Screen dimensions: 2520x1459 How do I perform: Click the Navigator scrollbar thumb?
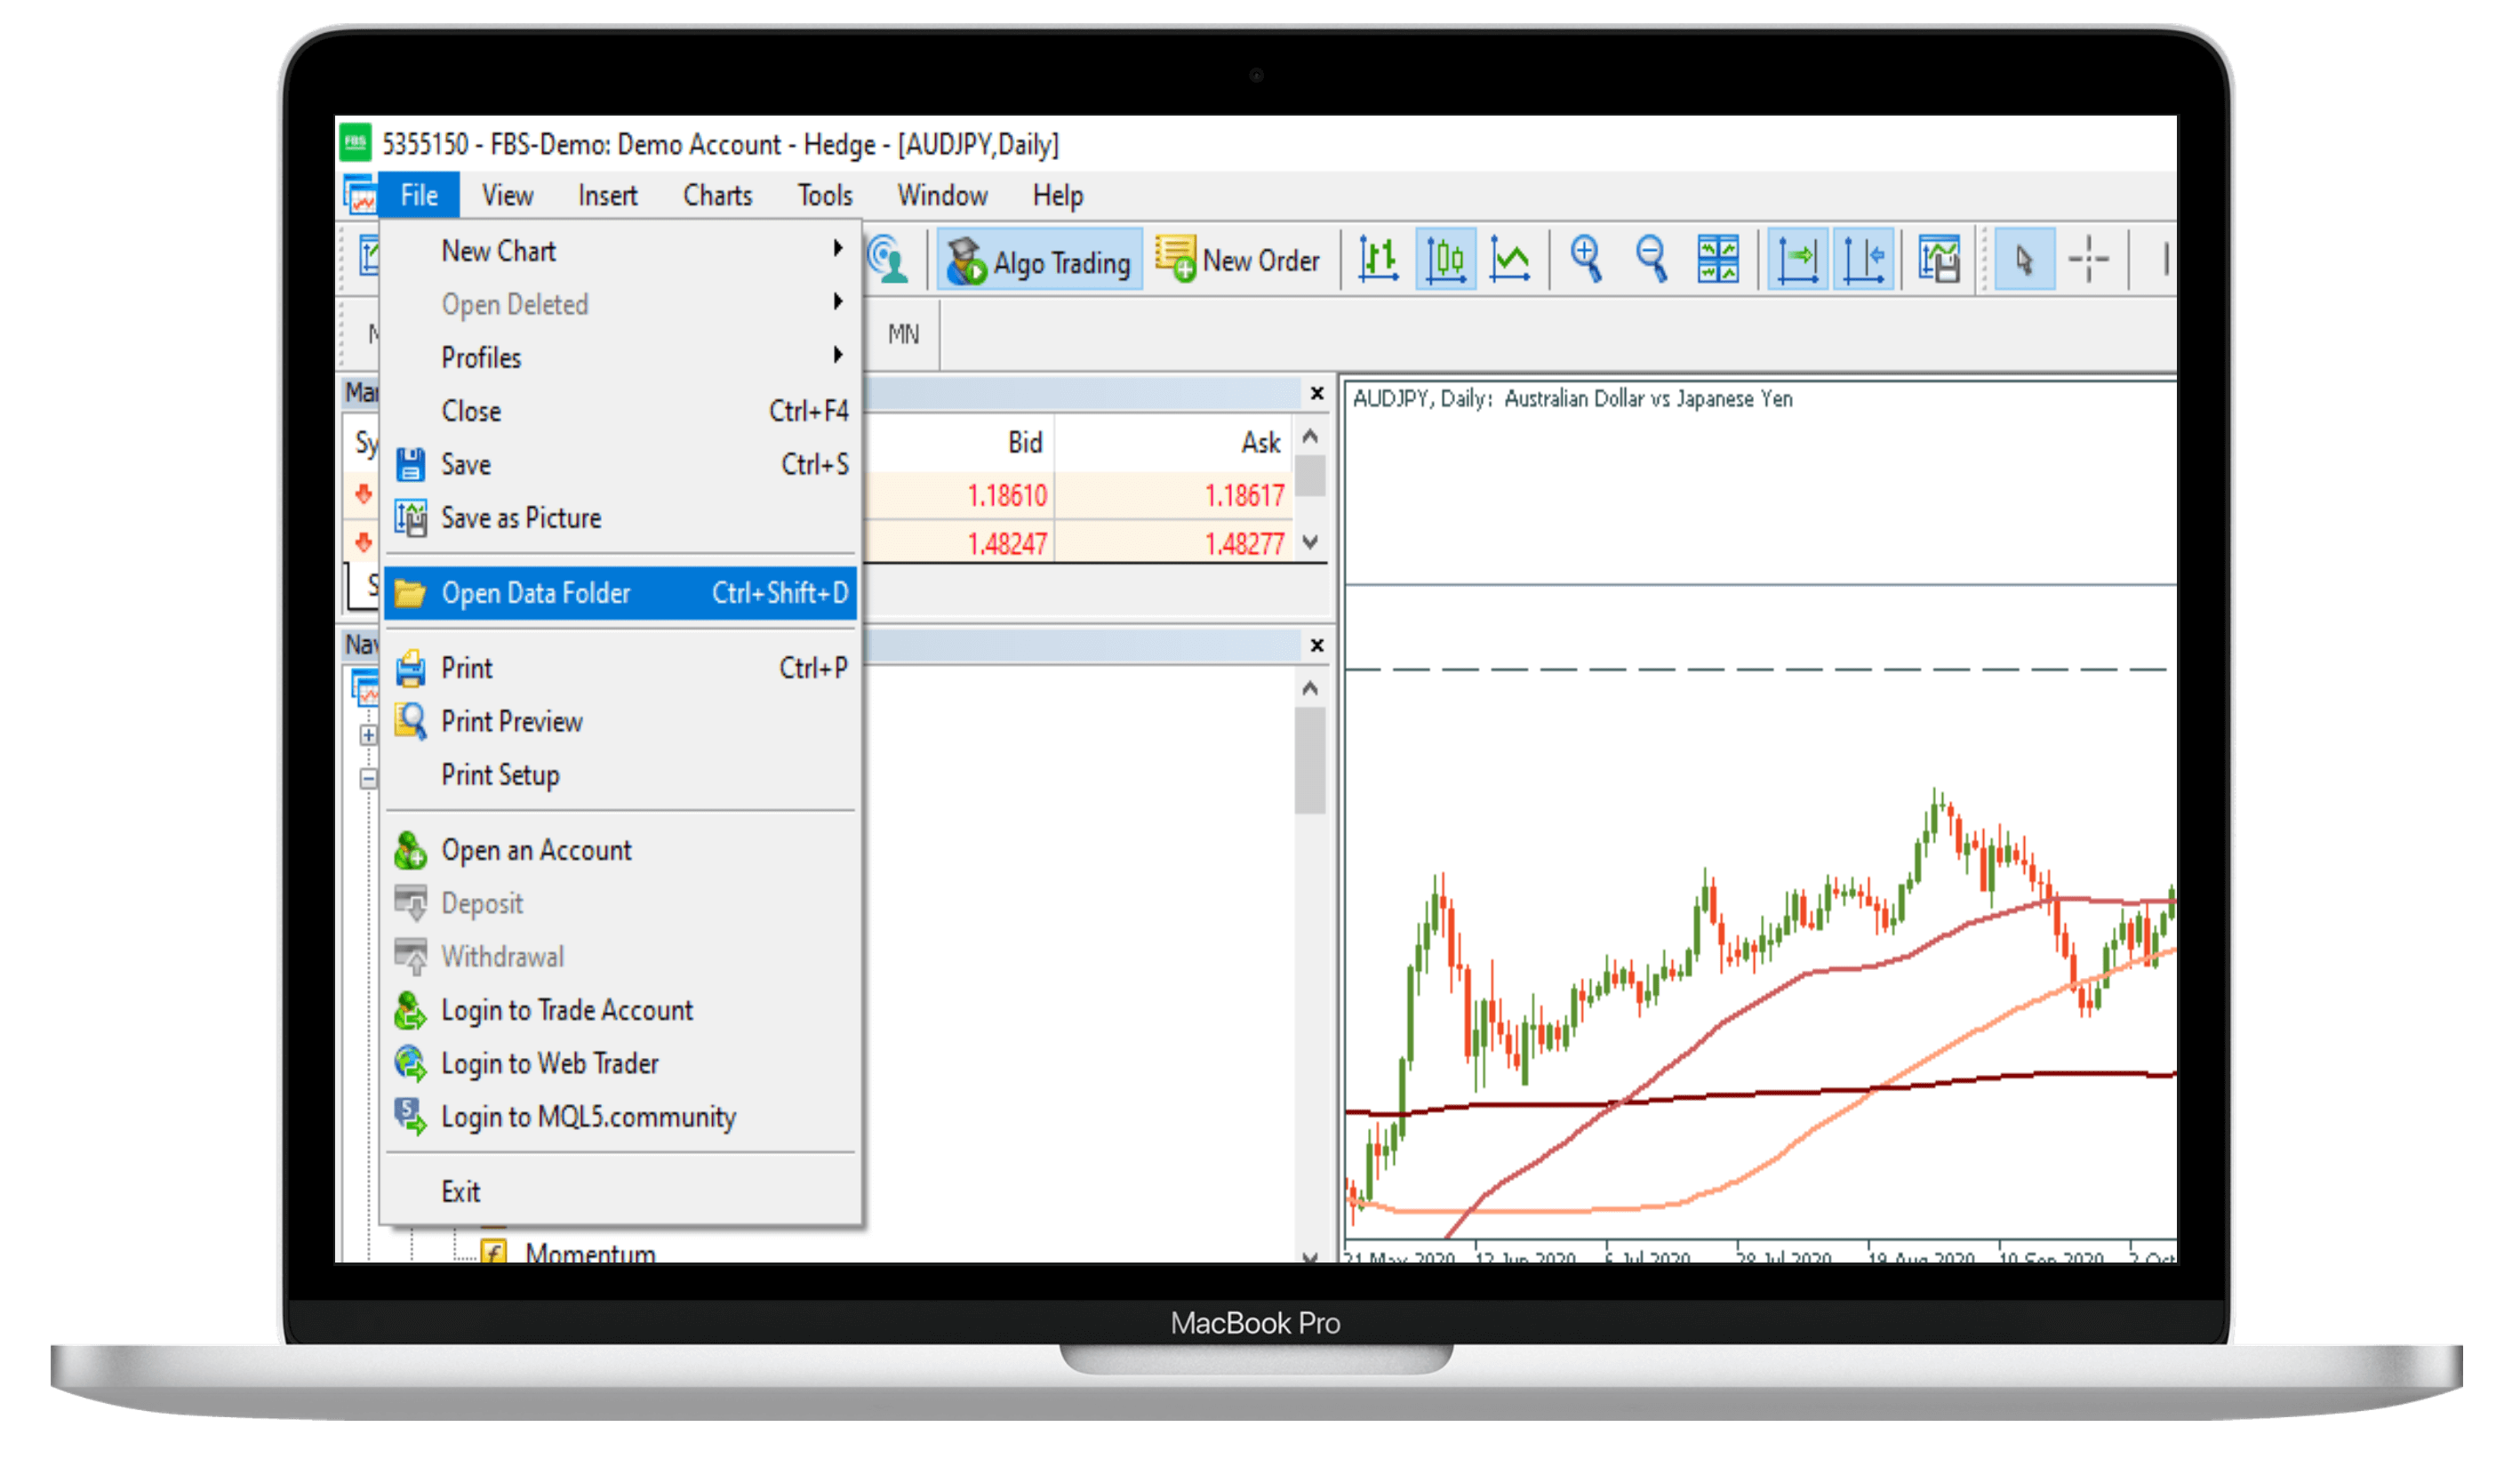coord(1310,761)
